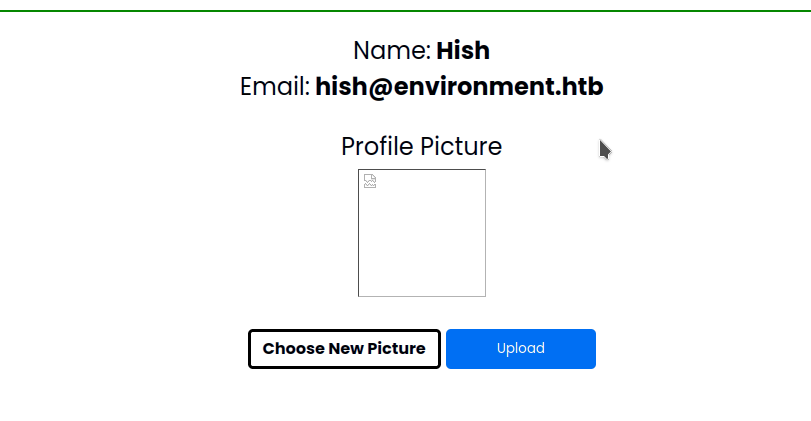The height and width of the screenshot is (421, 811).
Task: Click the center of the blank profile image
Action: [422, 233]
